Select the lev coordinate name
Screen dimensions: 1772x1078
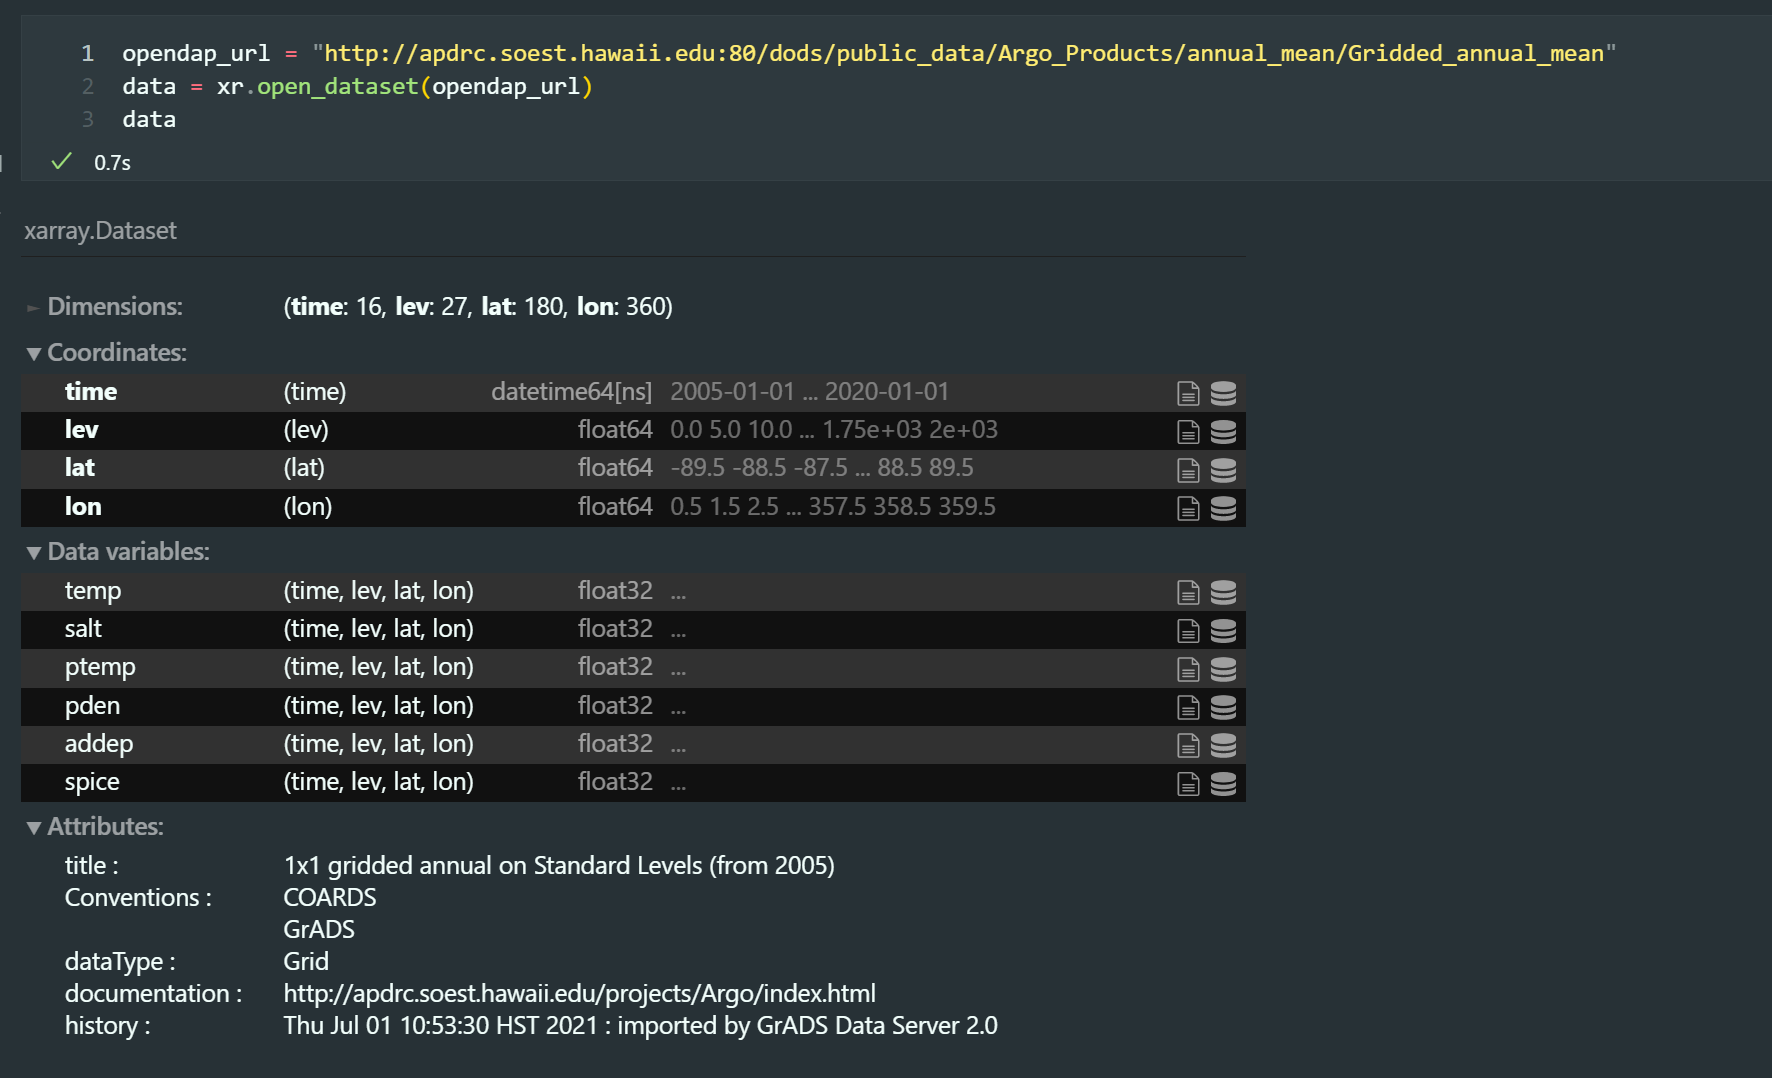click(81, 429)
